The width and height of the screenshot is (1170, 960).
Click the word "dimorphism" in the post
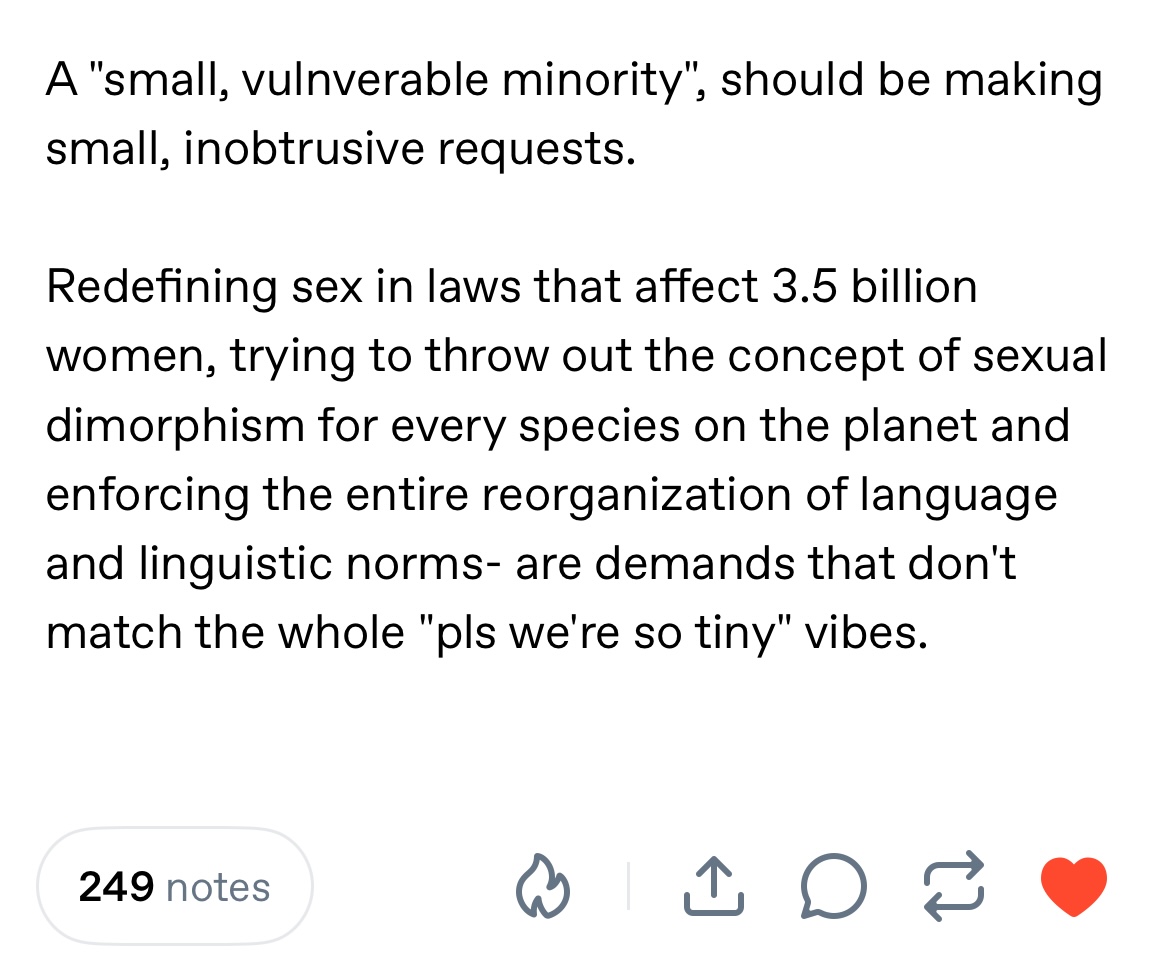coord(175,426)
